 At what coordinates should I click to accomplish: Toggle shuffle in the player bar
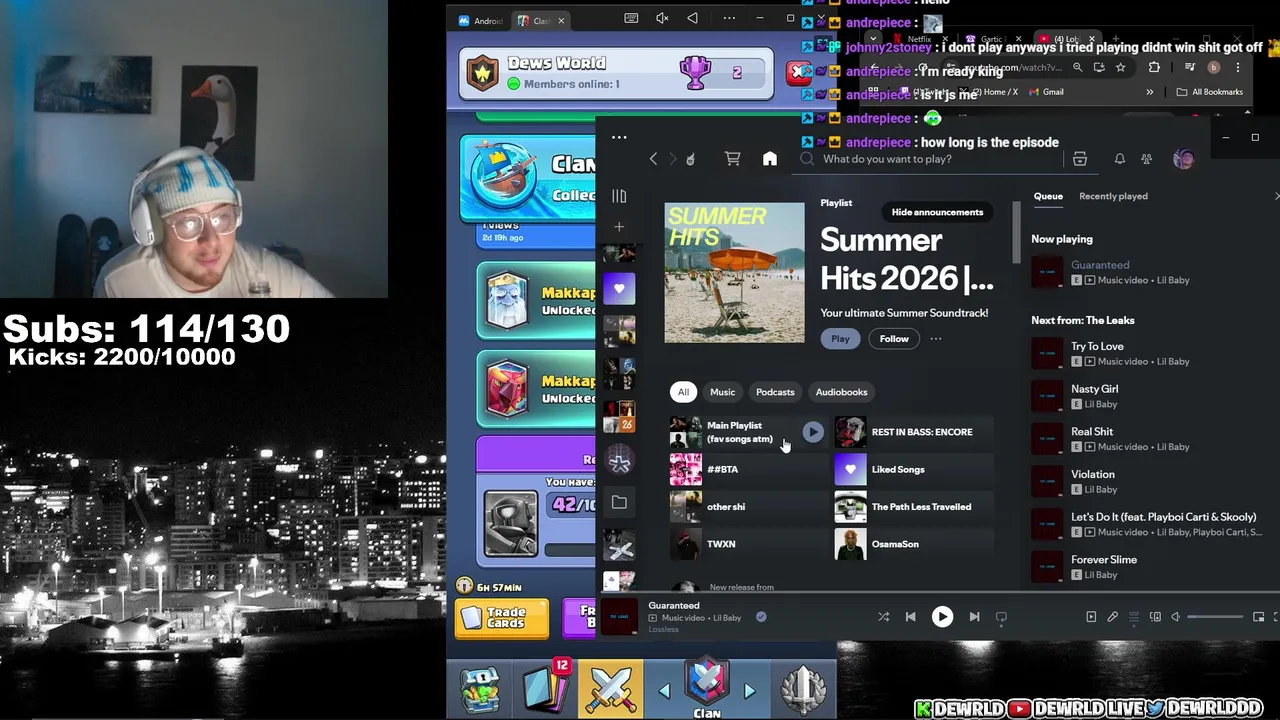tap(883, 617)
